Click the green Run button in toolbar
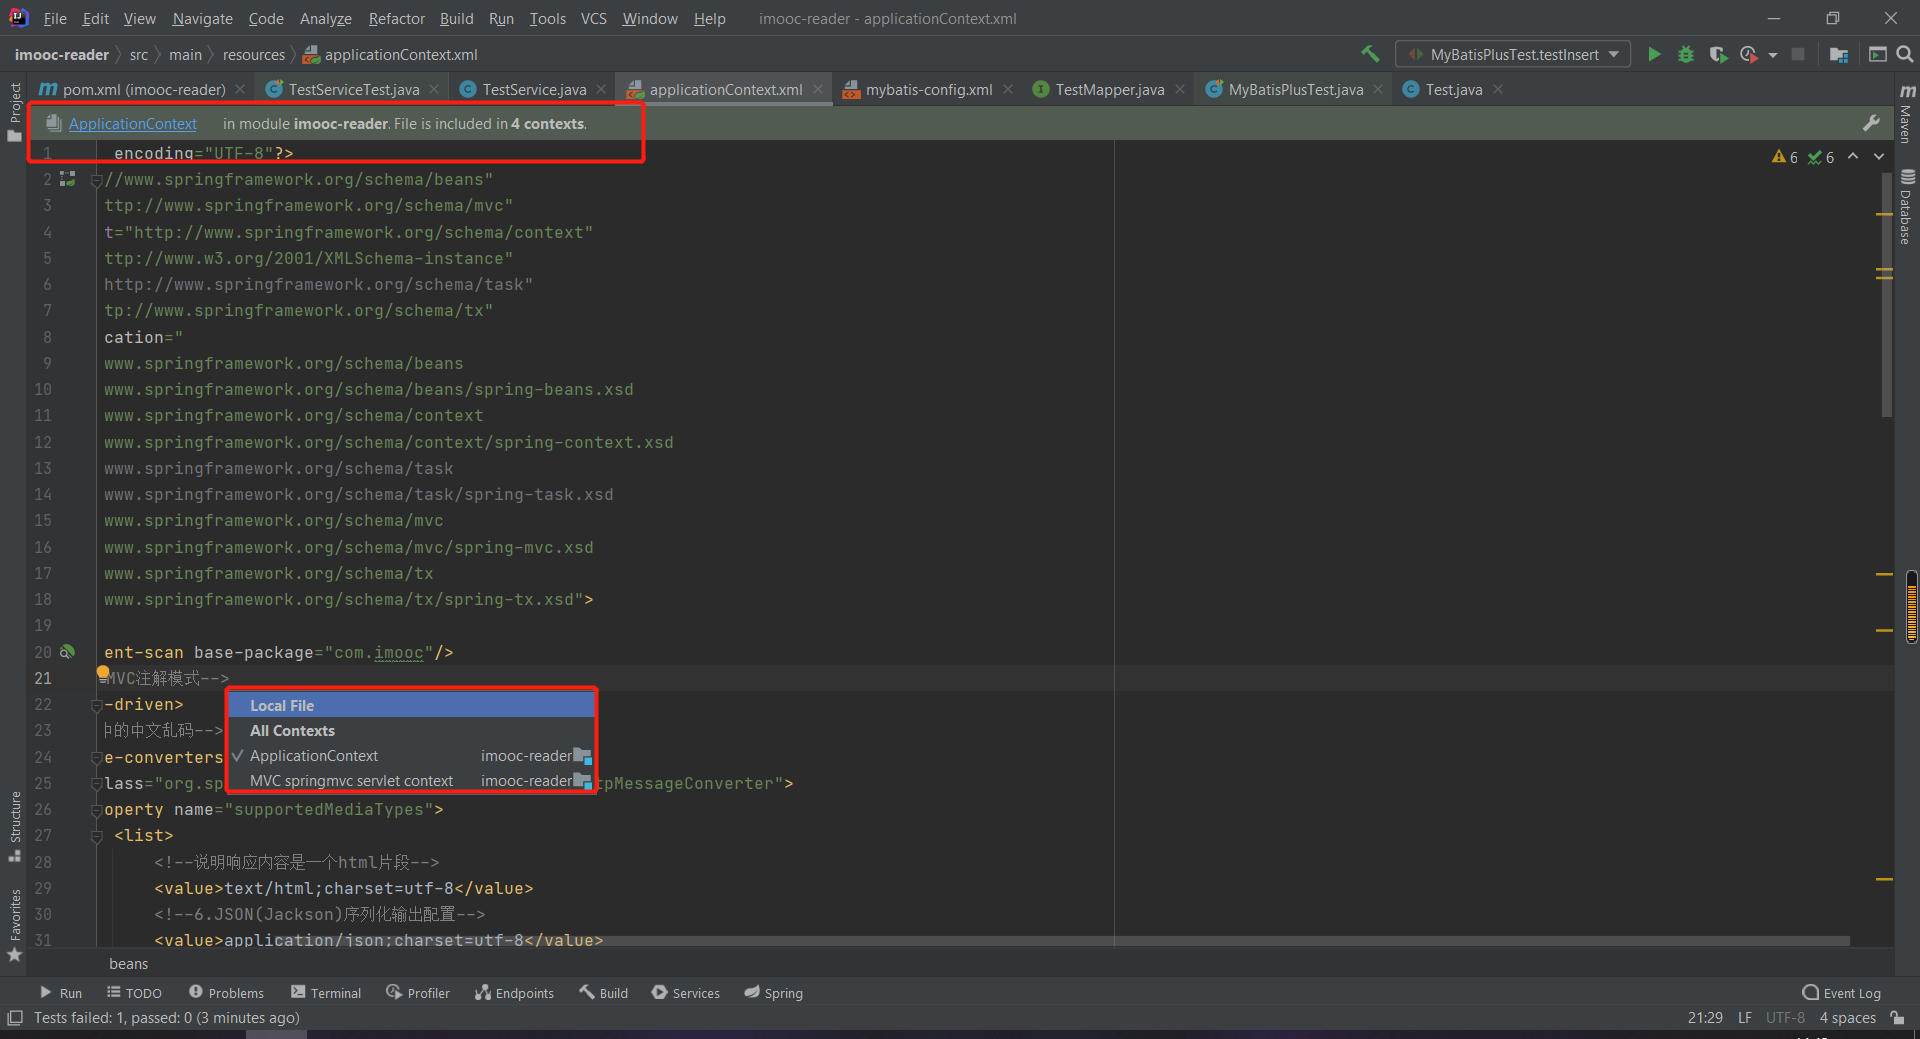Image resolution: width=1920 pixels, height=1039 pixels. (1654, 54)
